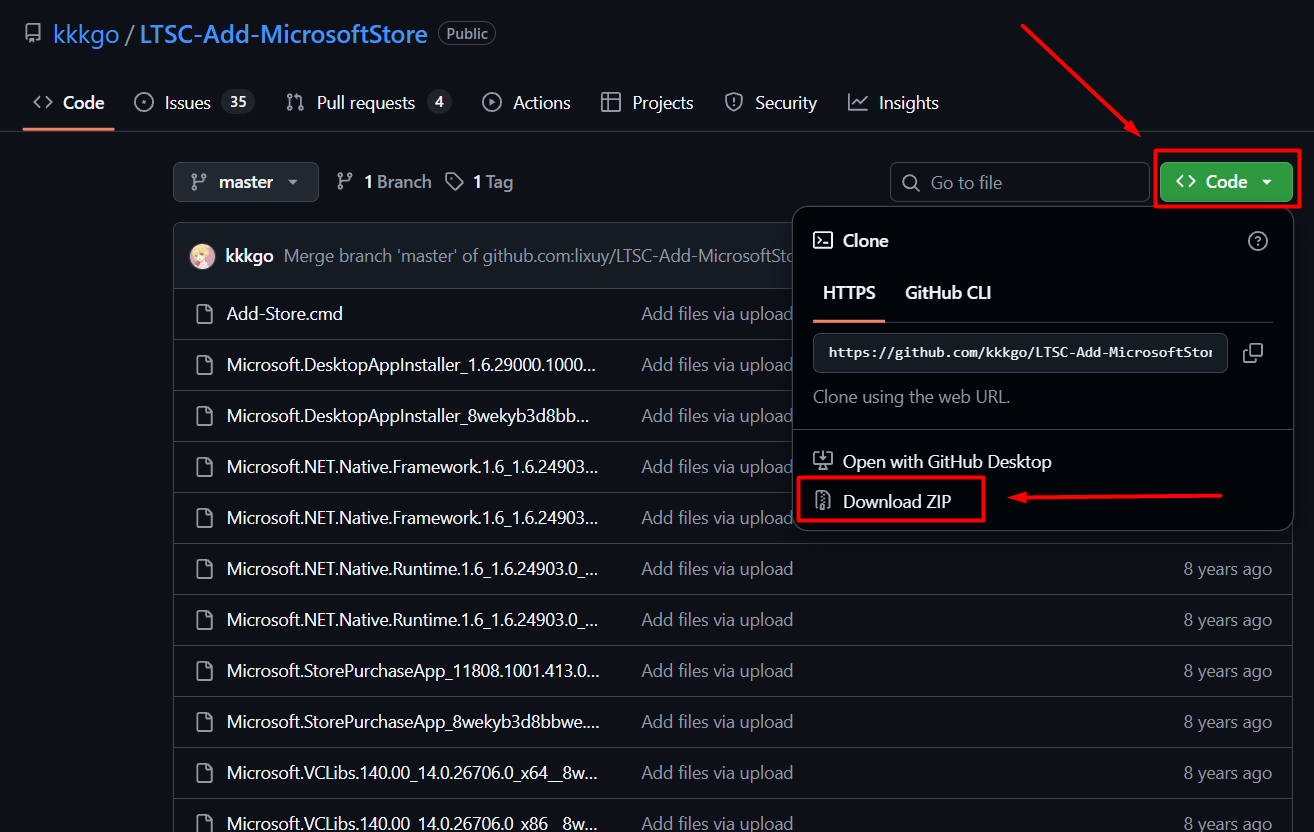
Task: Open the LTSC-Add-MicrosoftStore repository link
Action: pyautogui.click(x=283, y=34)
